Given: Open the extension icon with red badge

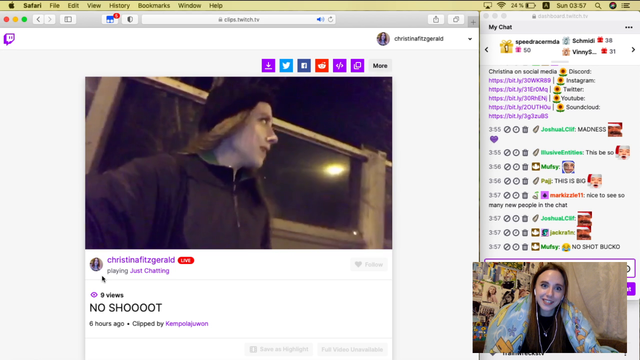Looking at the screenshot, I should click(110, 19).
